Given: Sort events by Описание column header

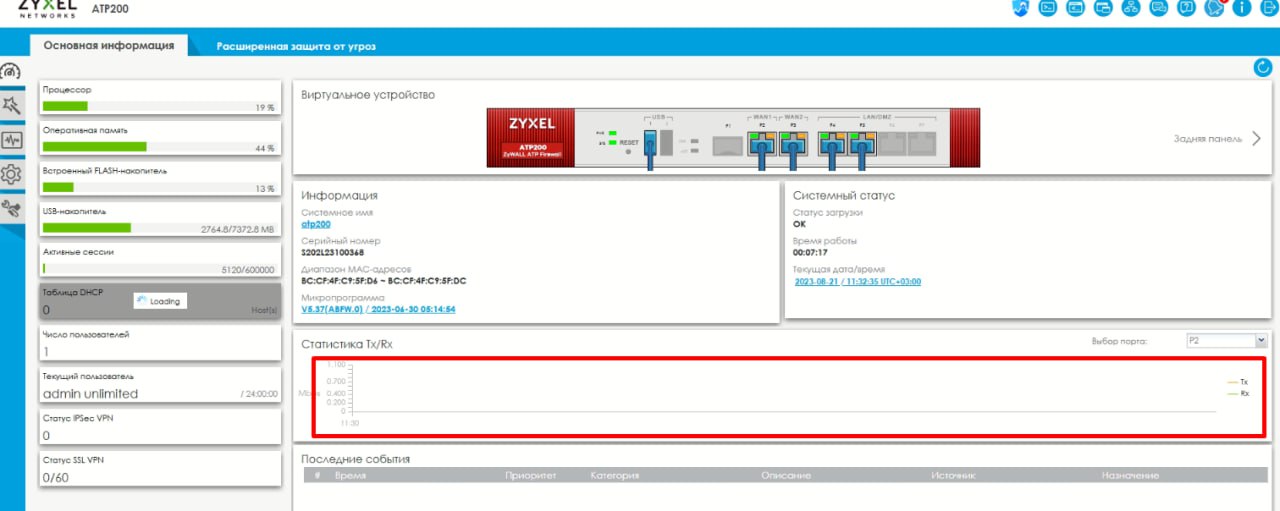Looking at the screenshot, I should coord(785,476).
